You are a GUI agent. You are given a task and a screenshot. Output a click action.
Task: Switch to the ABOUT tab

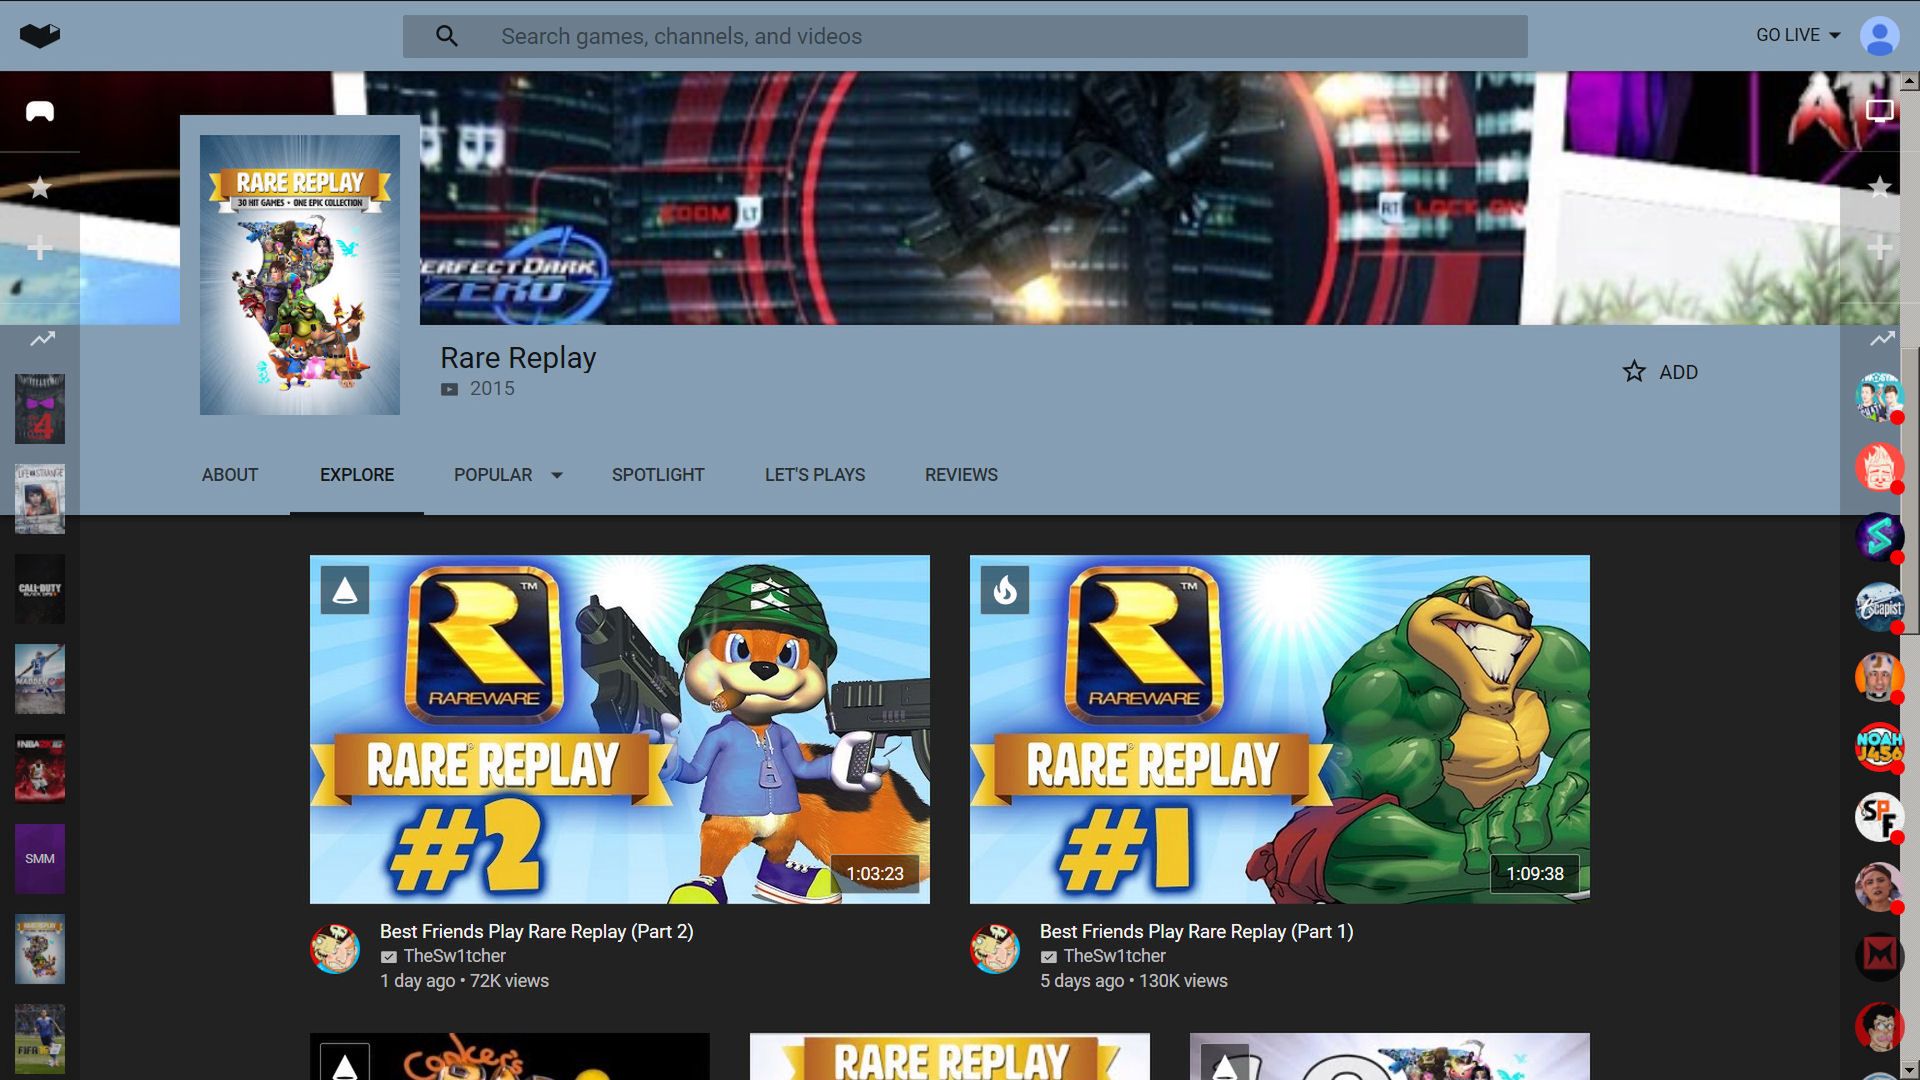pos(230,475)
